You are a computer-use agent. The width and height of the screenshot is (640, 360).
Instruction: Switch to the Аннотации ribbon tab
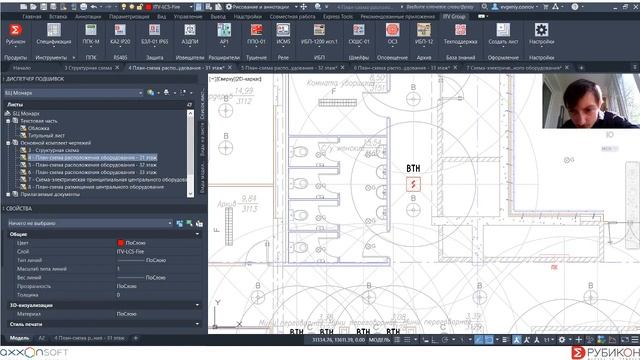point(88,17)
